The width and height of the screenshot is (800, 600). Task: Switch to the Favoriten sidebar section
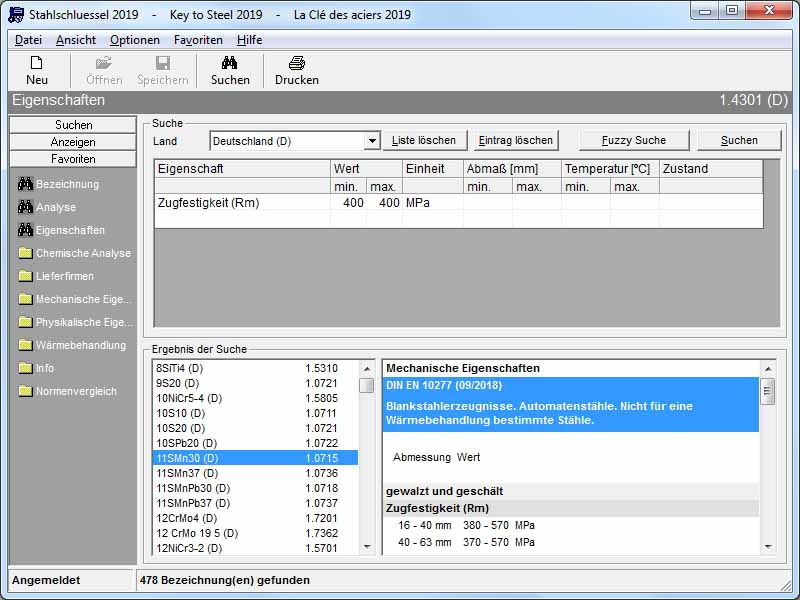point(73,159)
